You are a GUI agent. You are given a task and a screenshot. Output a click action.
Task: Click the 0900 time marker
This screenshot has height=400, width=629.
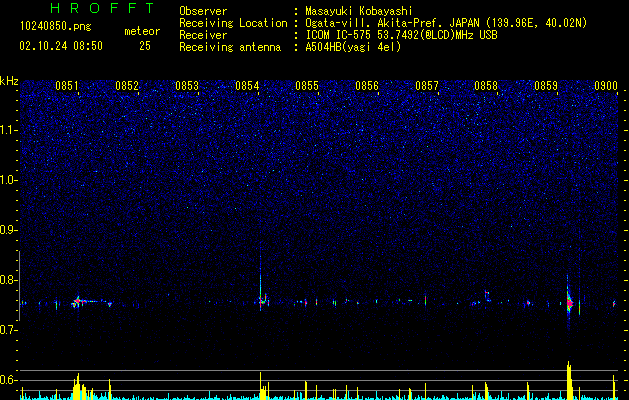pos(606,86)
